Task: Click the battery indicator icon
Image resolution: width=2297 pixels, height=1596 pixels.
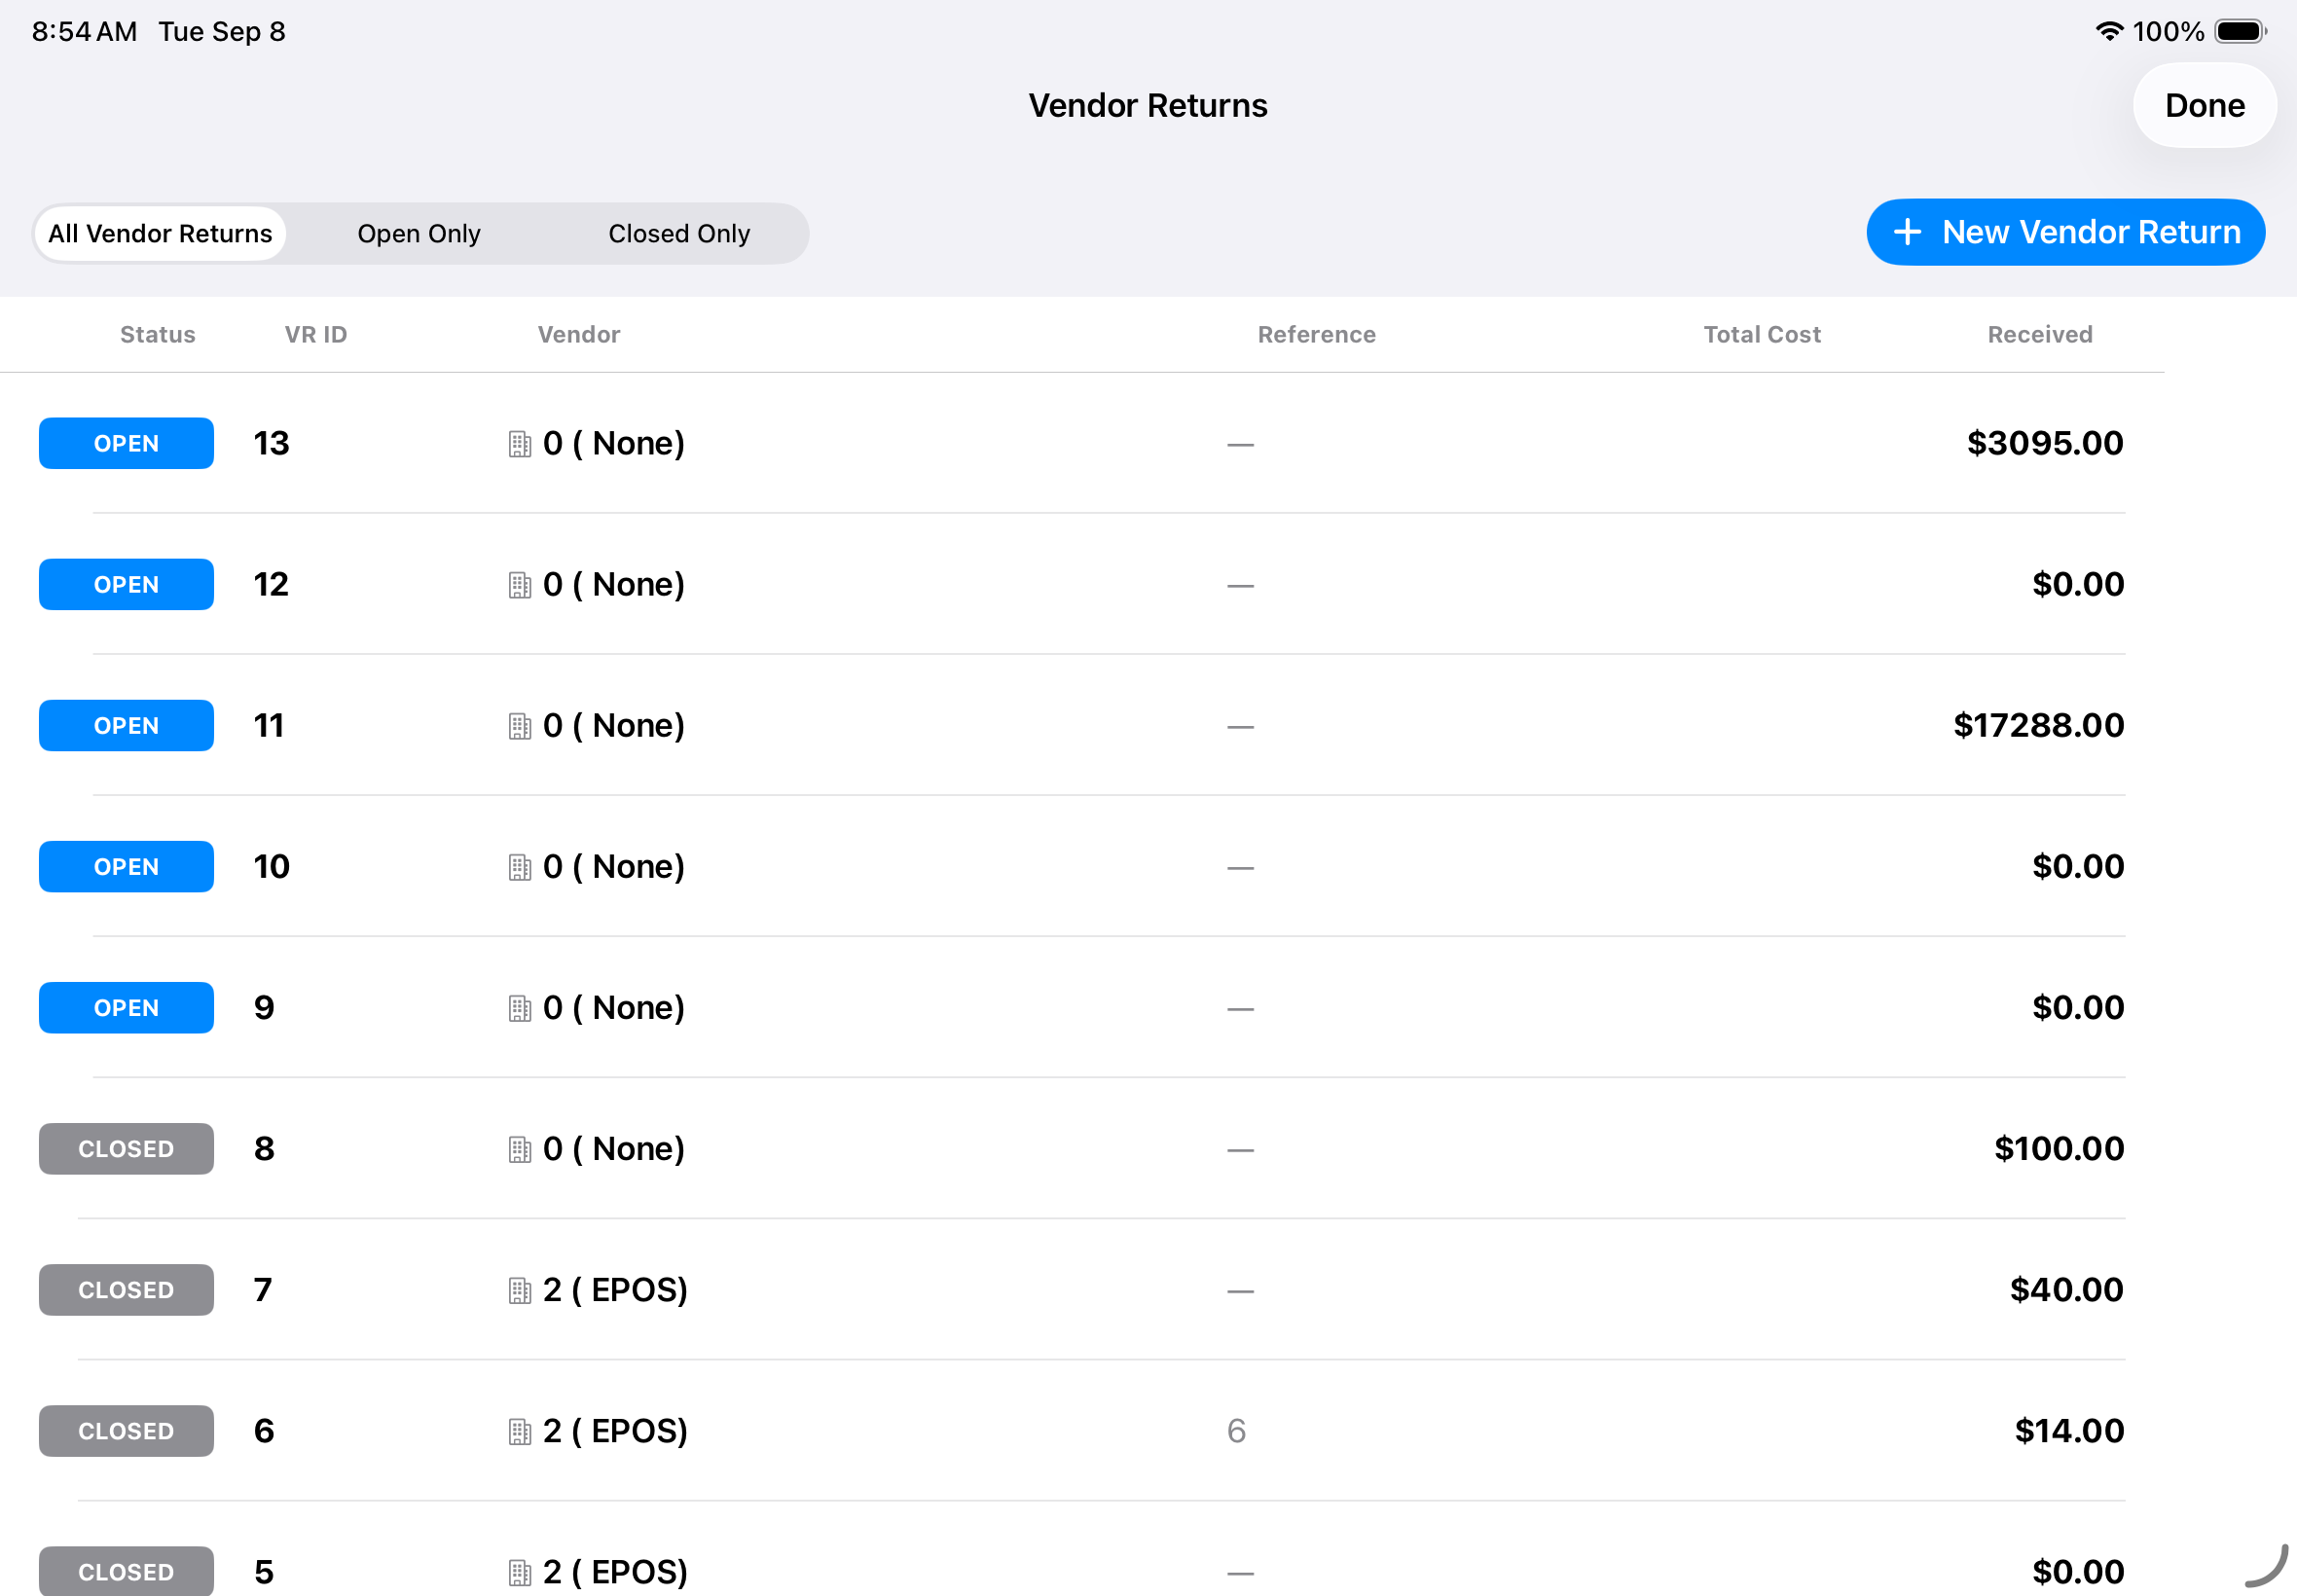Action: tap(2240, 31)
